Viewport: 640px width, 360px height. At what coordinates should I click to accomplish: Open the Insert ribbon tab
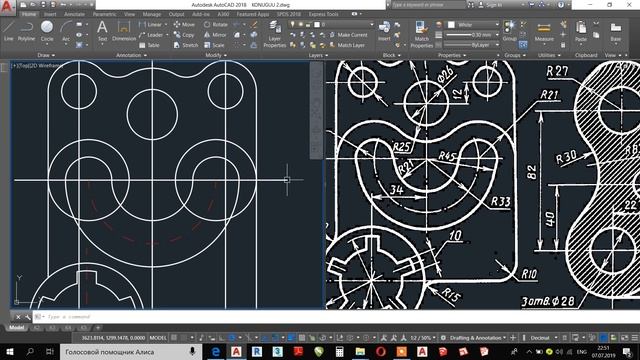[50, 14]
